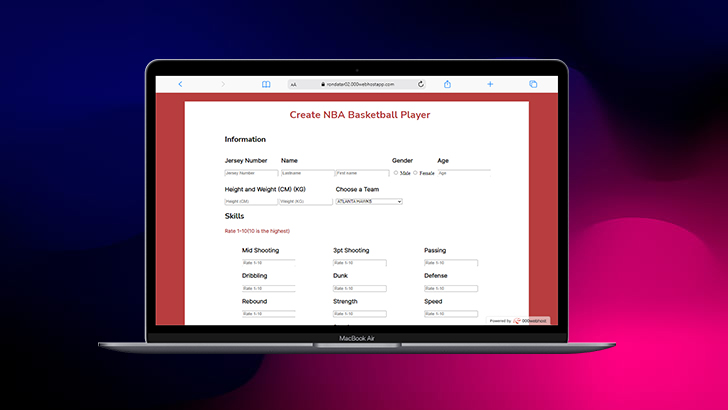The height and width of the screenshot is (410, 728).
Task: Focus the Dribbling rating field
Action: pos(268,288)
